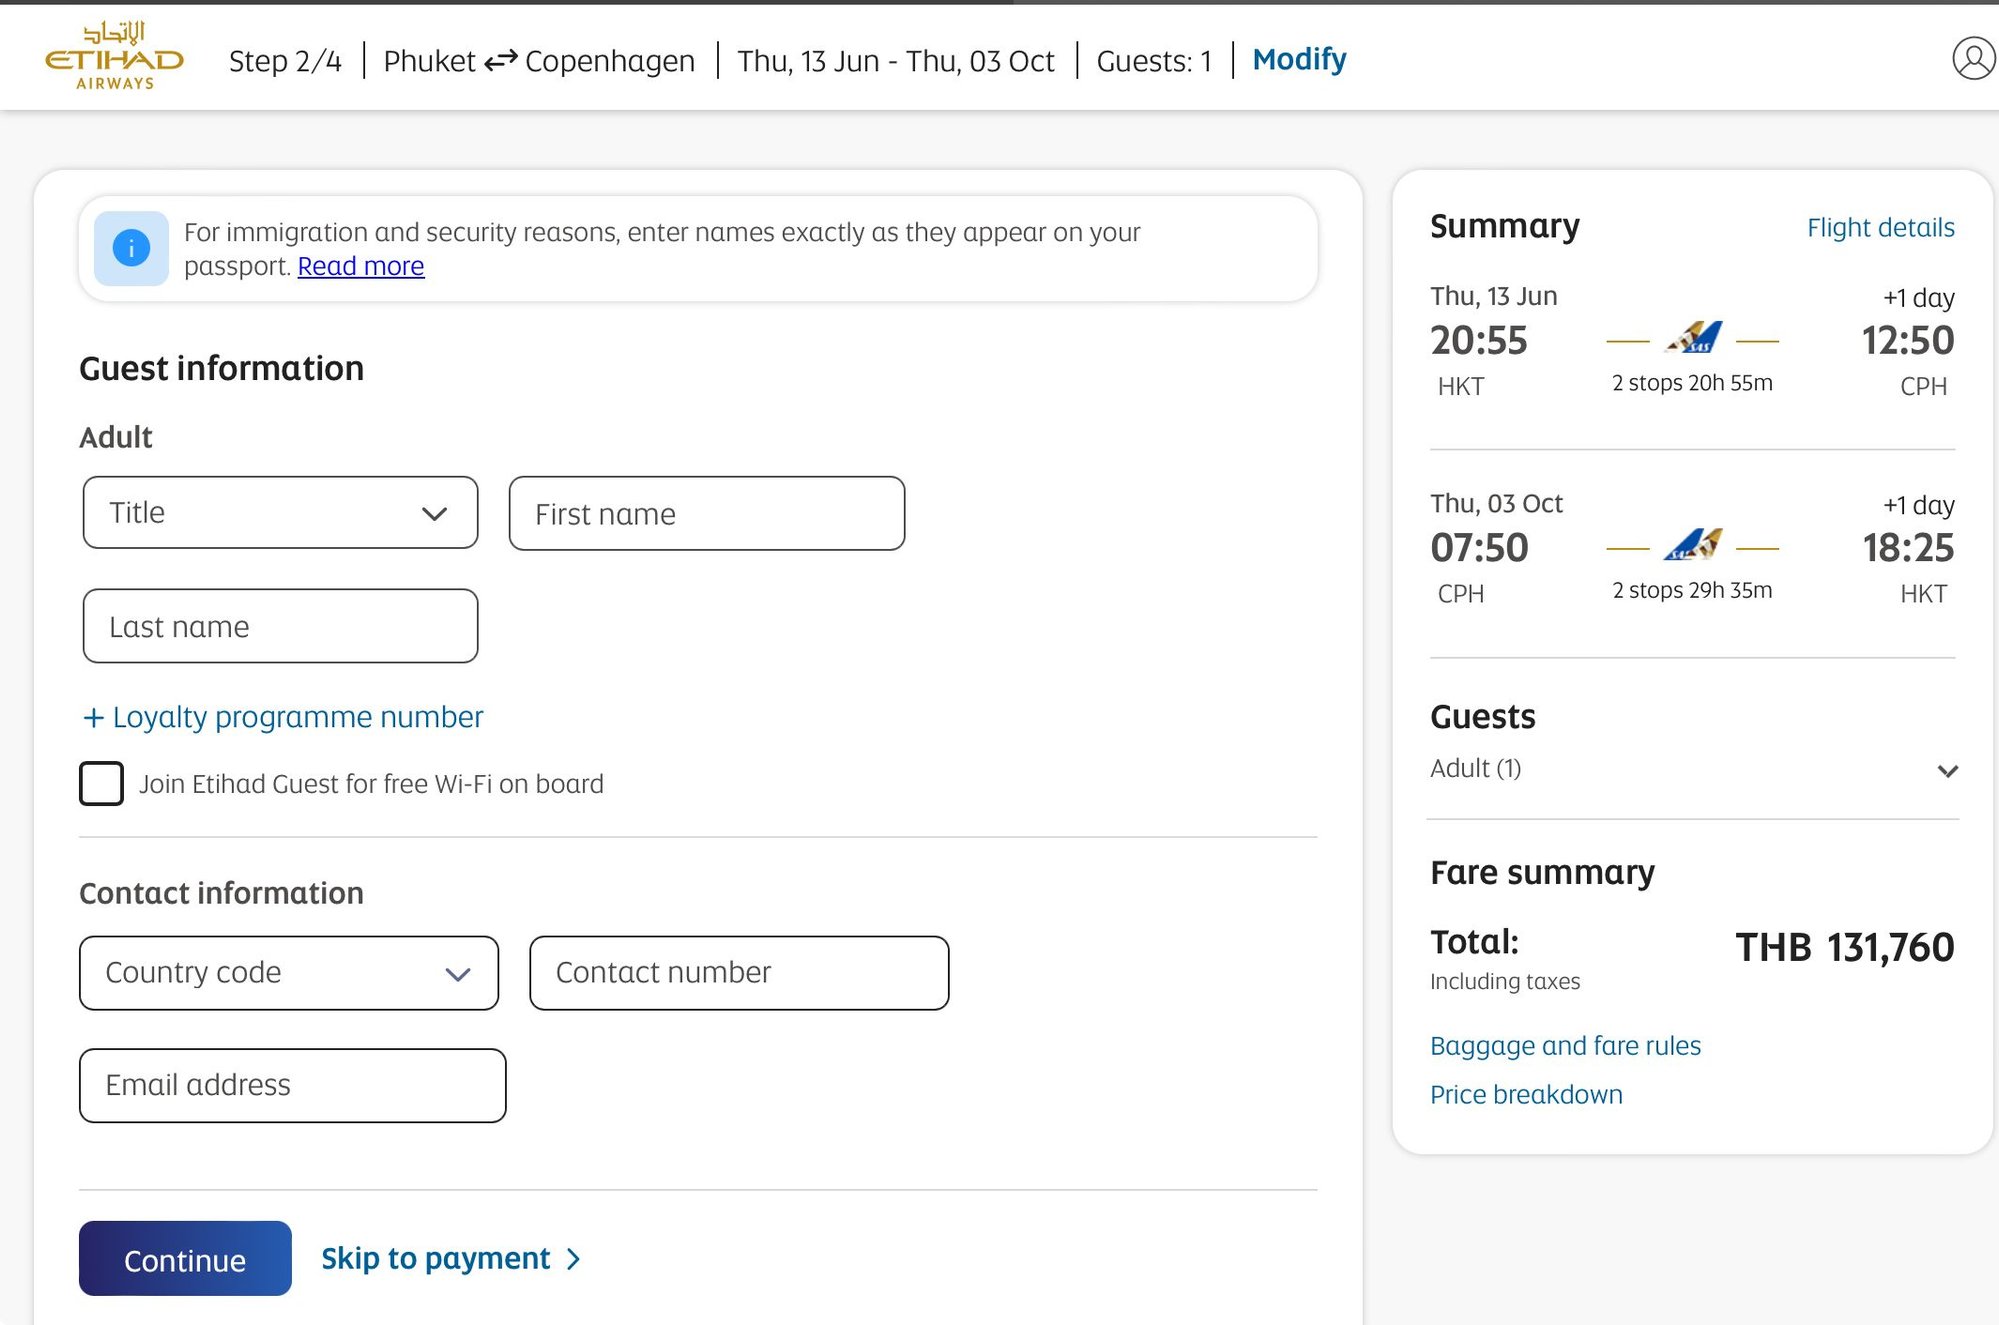This screenshot has height=1325, width=1999.
Task: Open the Country code dropdown
Action: (x=289, y=972)
